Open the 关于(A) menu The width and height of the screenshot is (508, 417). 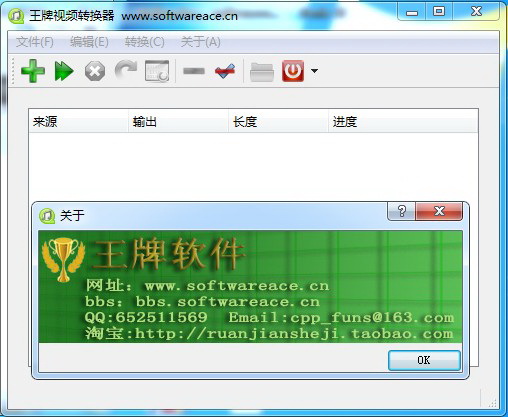pos(200,42)
